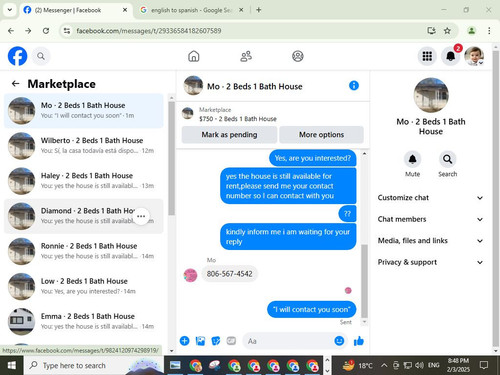Viewport: 500px width, 375px height.
Task: Open Chrome three-dot menu
Action: (489, 31)
